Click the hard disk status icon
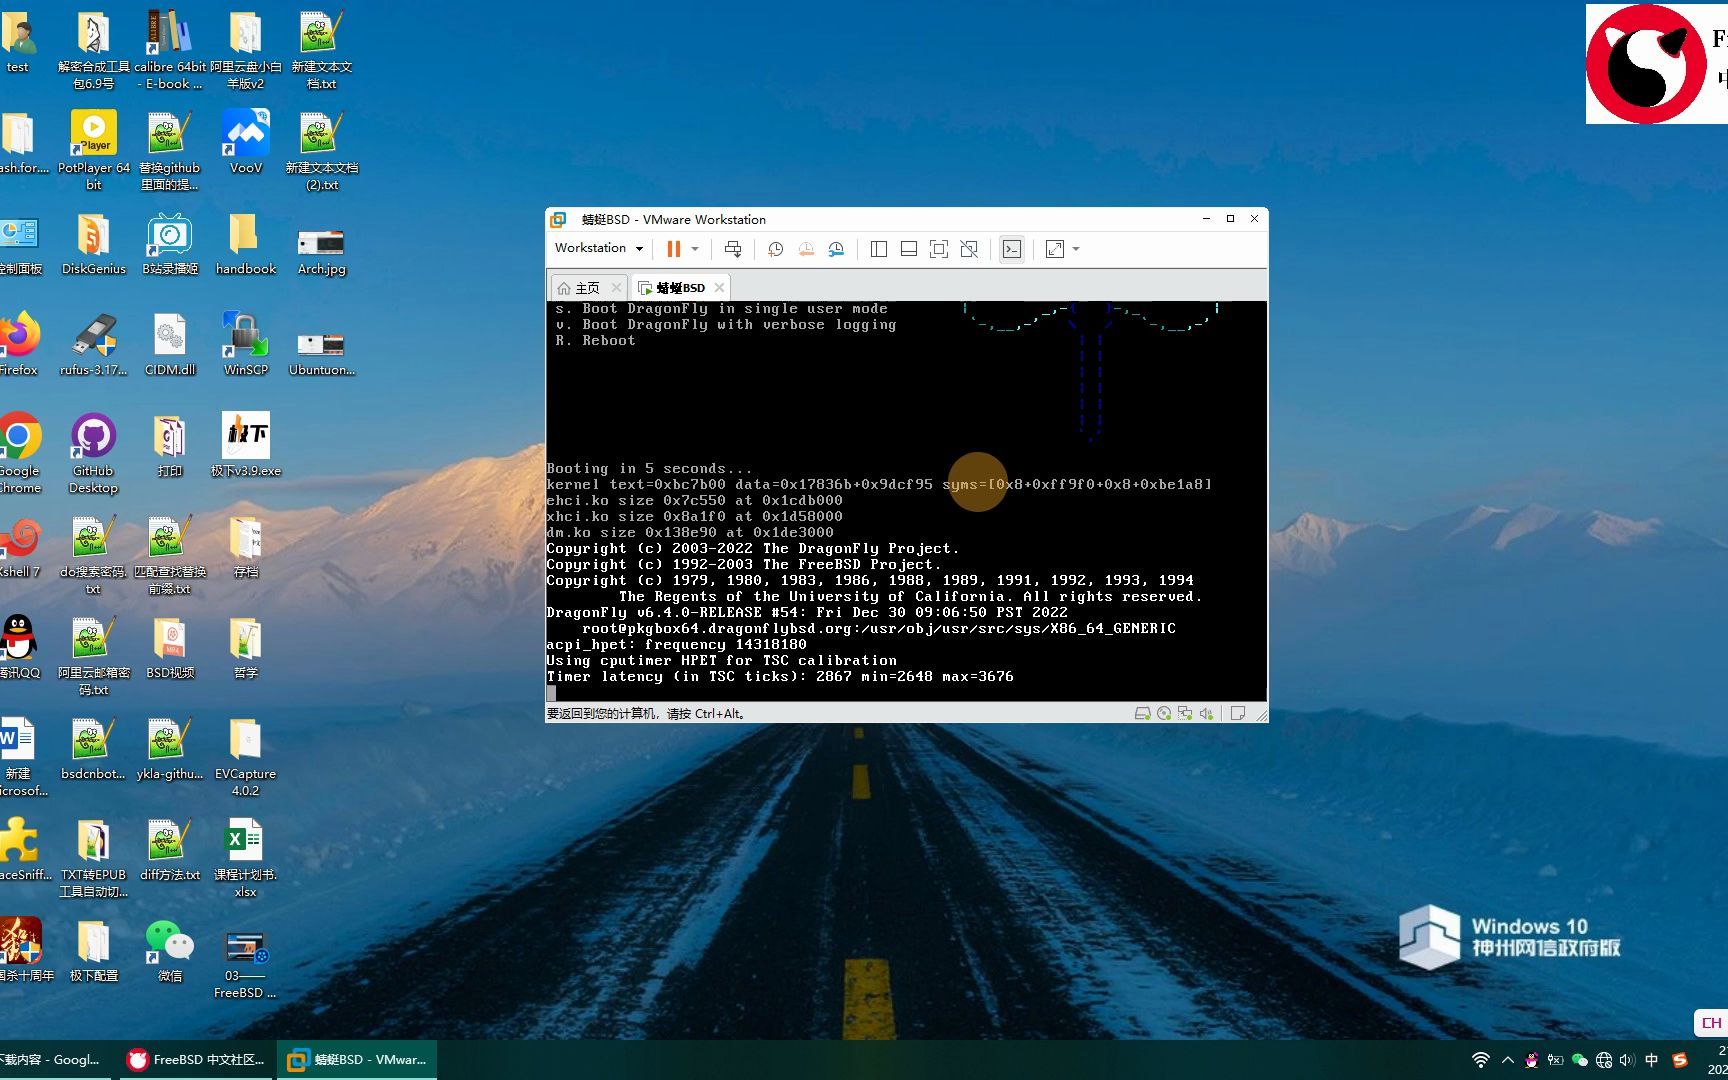 1142,713
